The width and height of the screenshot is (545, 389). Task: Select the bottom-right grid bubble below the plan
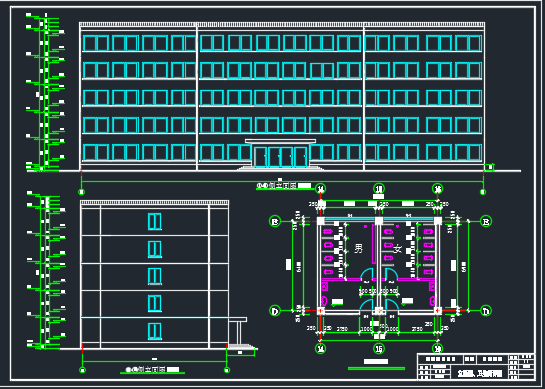pyautogui.click(x=437, y=348)
